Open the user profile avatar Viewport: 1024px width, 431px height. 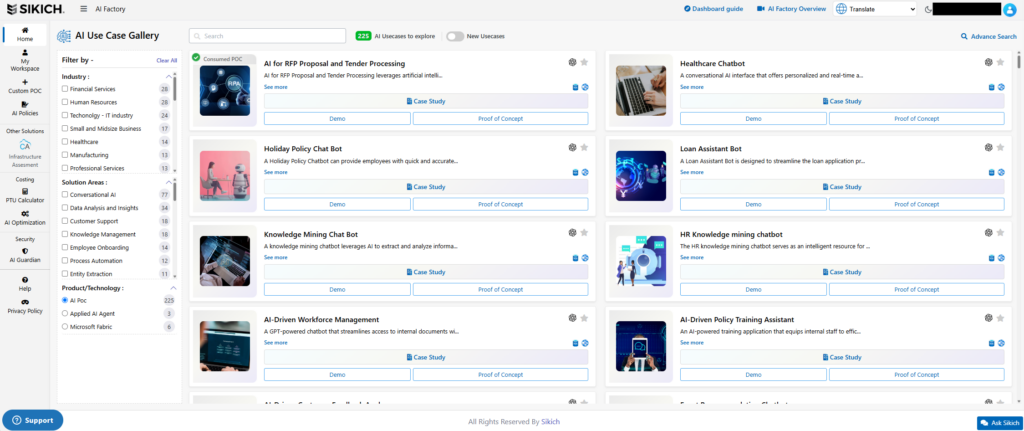pyautogui.click(x=1011, y=9)
